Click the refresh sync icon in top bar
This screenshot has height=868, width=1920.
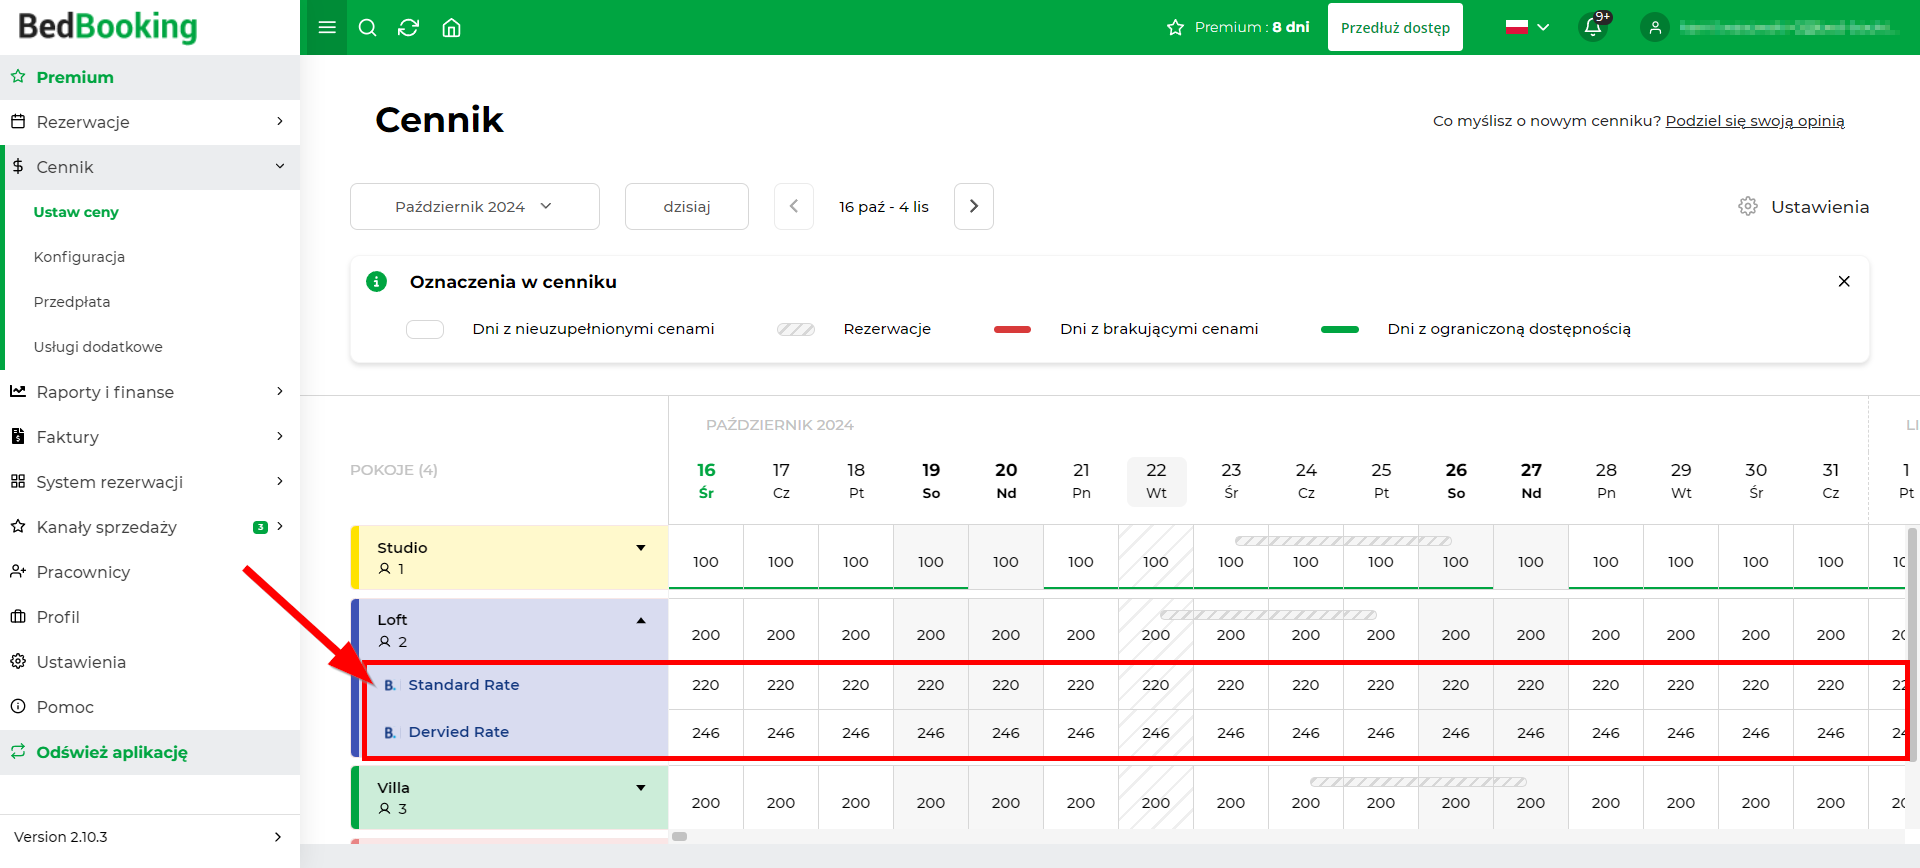[408, 27]
